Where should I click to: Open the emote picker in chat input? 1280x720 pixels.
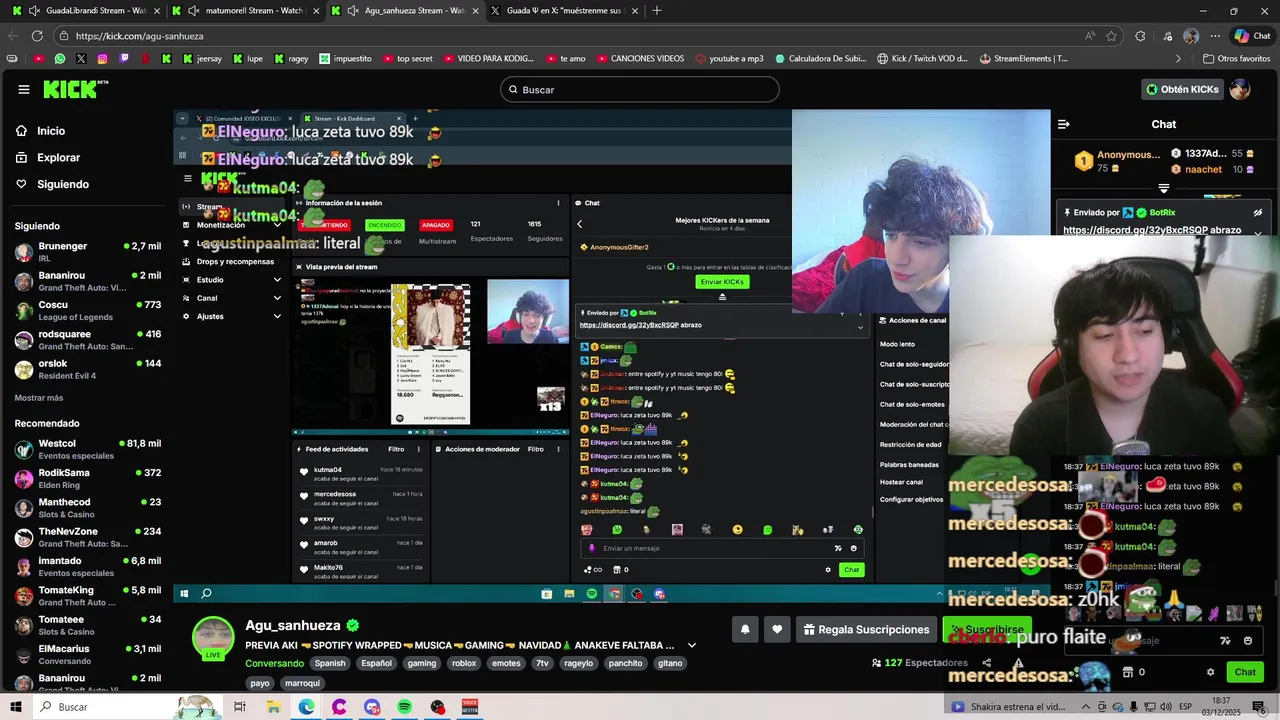pyautogui.click(x=1247, y=641)
